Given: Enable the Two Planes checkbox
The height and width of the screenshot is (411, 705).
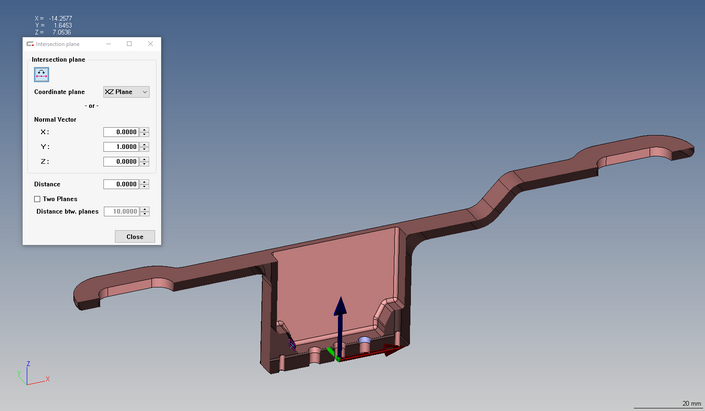Looking at the screenshot, I should point(37,199).
